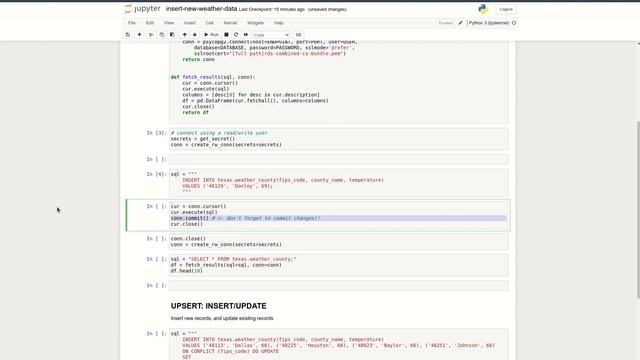This screenshot has height=360, width=640.
Task: Click the UPSERT: INSERT/UPDATE heading
Action: (x=218, y=306)
